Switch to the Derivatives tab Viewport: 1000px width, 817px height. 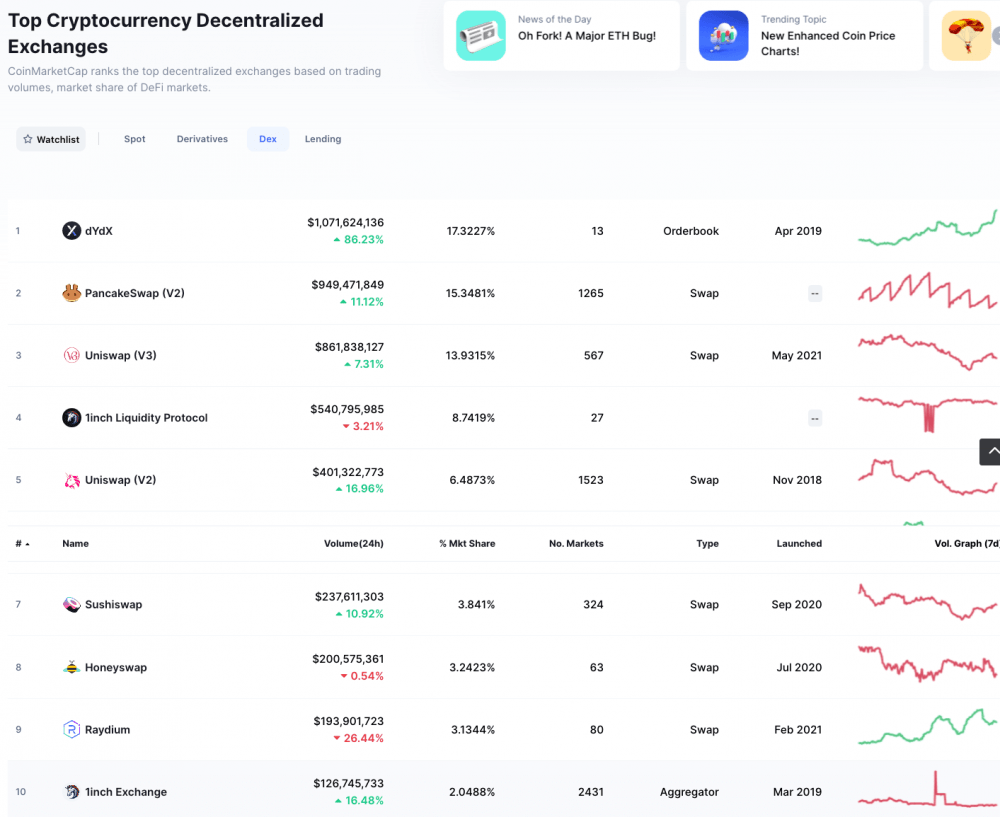[x=202, y=139]
